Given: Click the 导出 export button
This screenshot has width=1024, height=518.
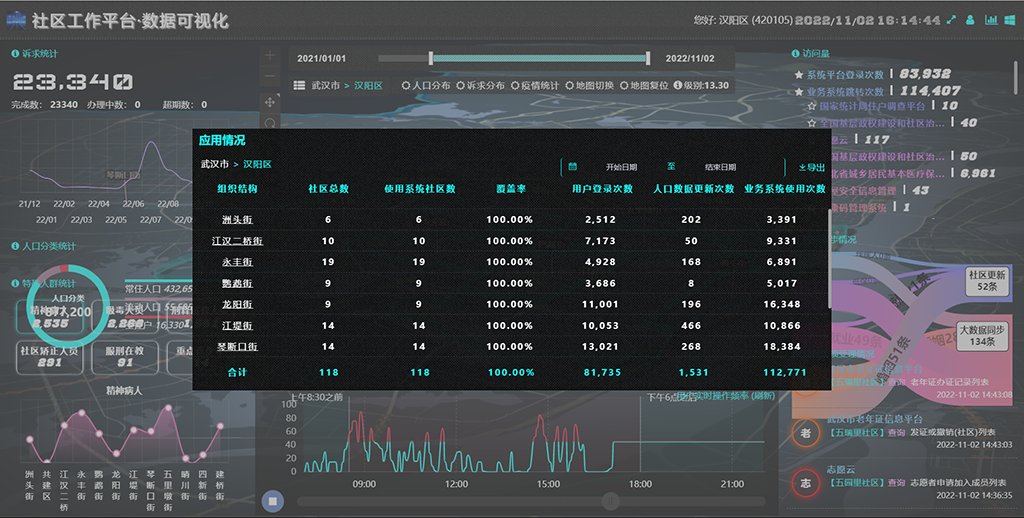Looking at the screenshot, I should pos(812,167).
